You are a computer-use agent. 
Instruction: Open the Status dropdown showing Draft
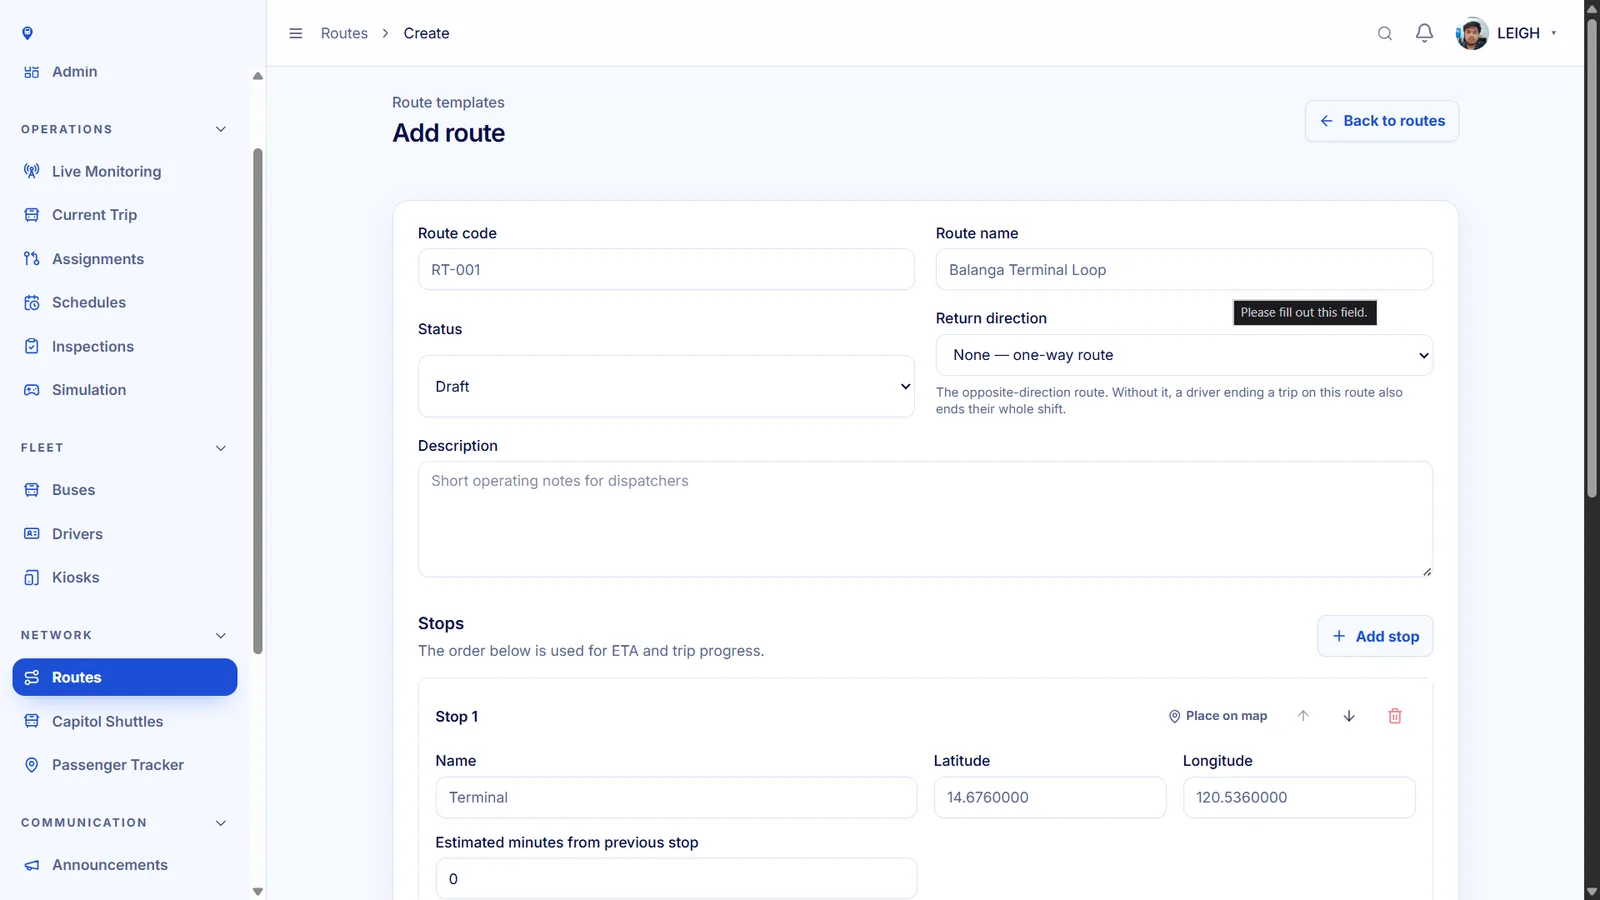(666, 386)
